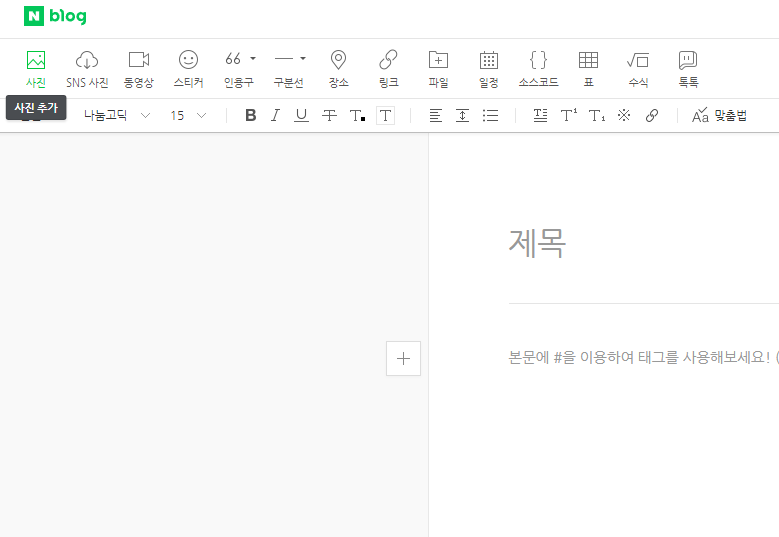Insert a divider with 구분선 icon
The image size is (779, 537).
click(x=284, y=59)
